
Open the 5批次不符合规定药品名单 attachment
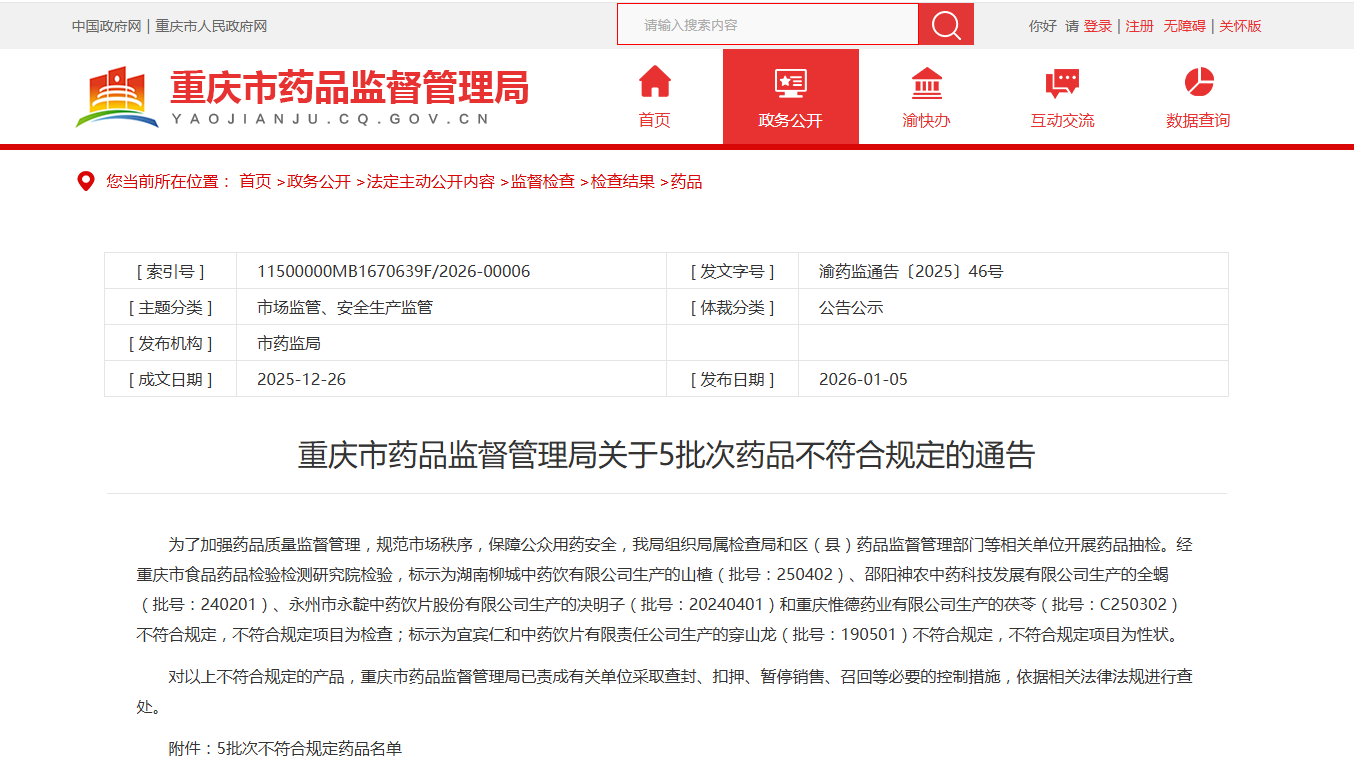tap(309, 748)
